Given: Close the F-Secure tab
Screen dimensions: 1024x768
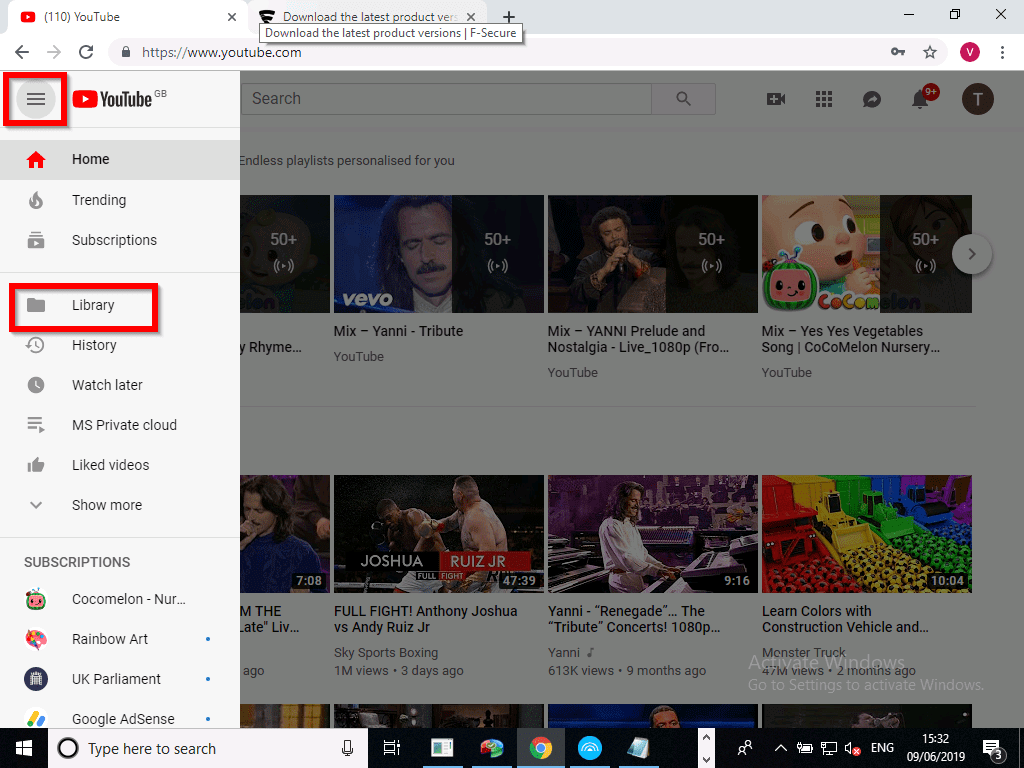Looking at the screenshot, I should (x=471, y=17).
